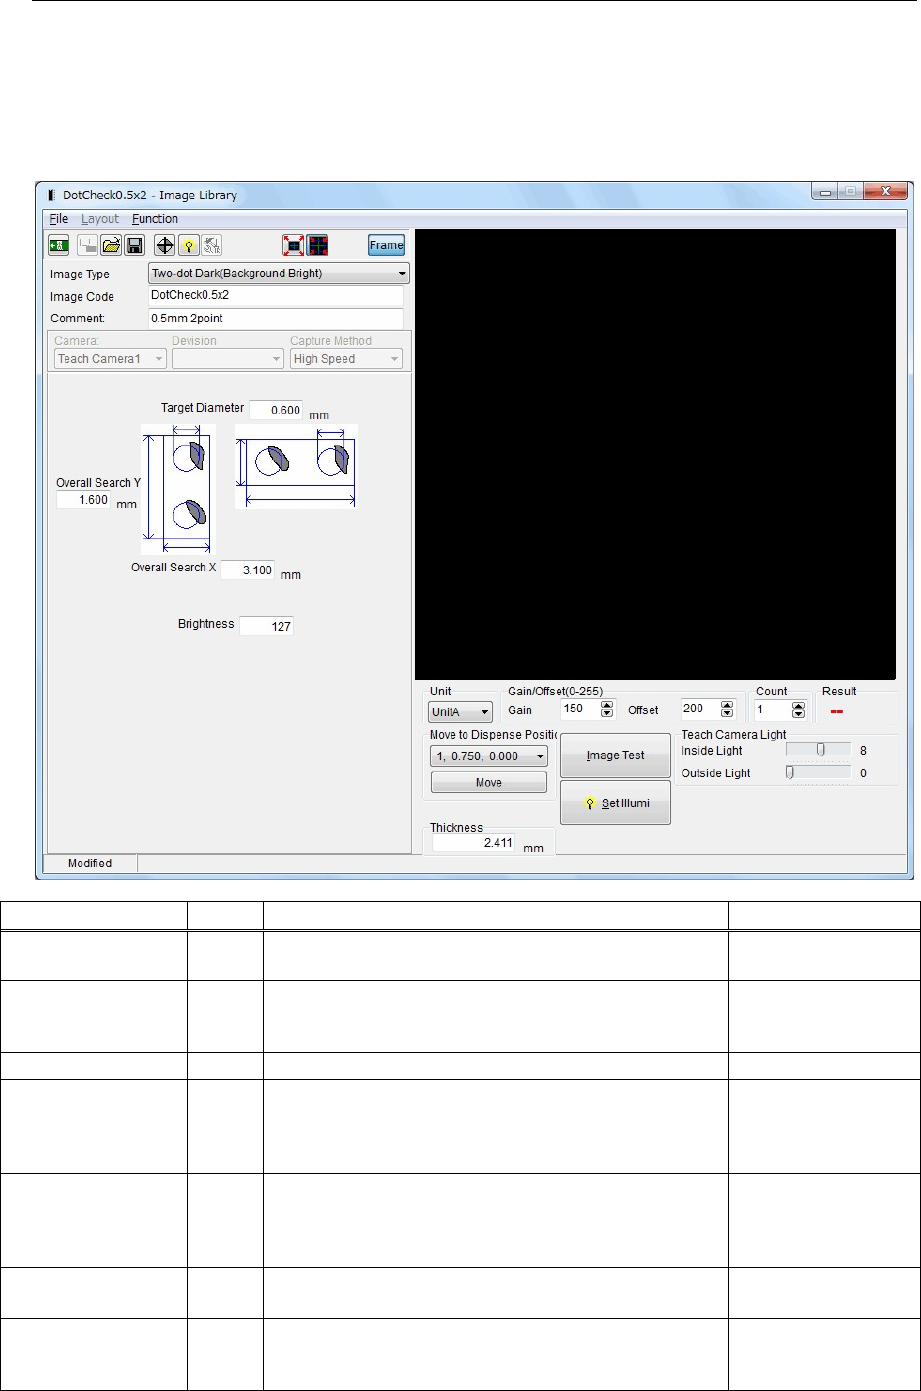The height and width of the screenshot is (1391, 921).
Task: Click the greyed-out new image icon
Action: tap(88, 245)
